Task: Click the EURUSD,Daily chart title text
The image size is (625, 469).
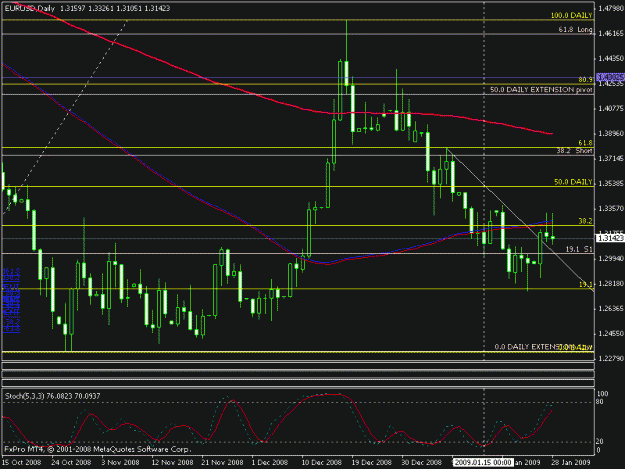Action: [30, 8]
